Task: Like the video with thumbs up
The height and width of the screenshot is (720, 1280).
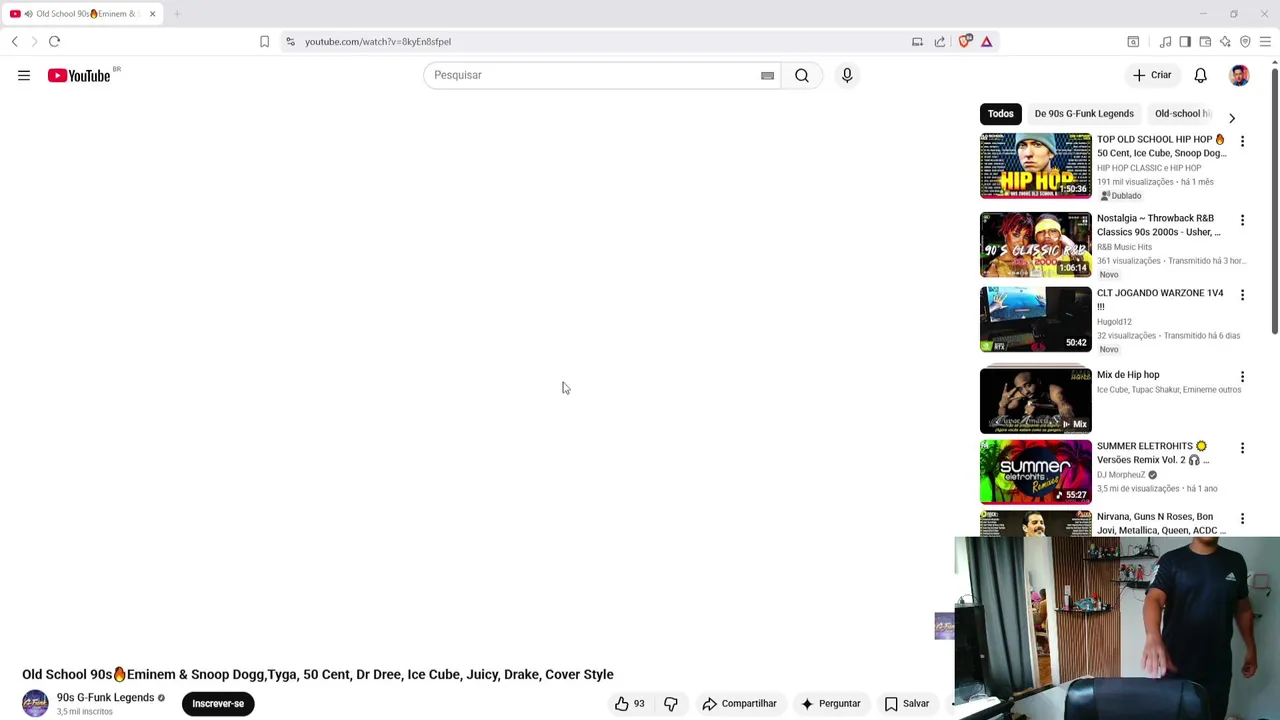Action: 630,704
